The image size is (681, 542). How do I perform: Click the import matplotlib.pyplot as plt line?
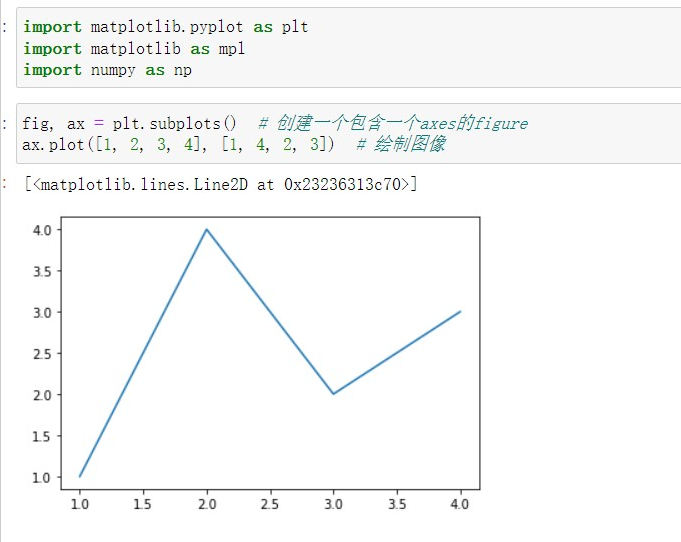coord(165,27)
